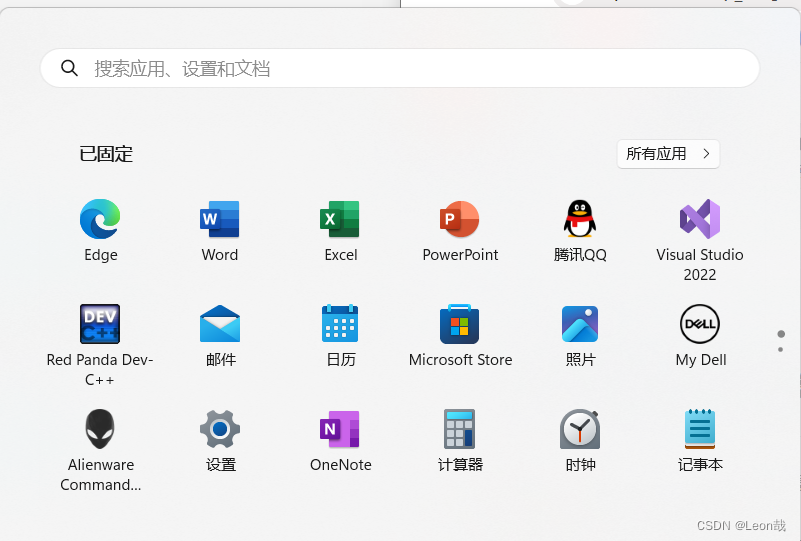Launch the 记事本 notepad

pos(700,429)
